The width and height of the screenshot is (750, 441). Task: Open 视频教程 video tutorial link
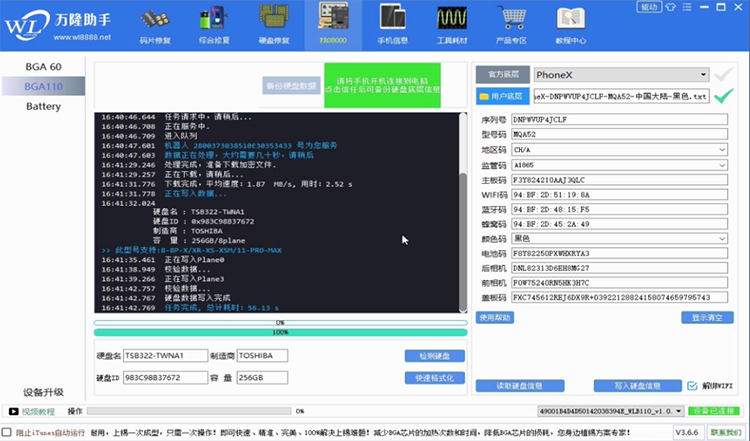click(38, 411)
